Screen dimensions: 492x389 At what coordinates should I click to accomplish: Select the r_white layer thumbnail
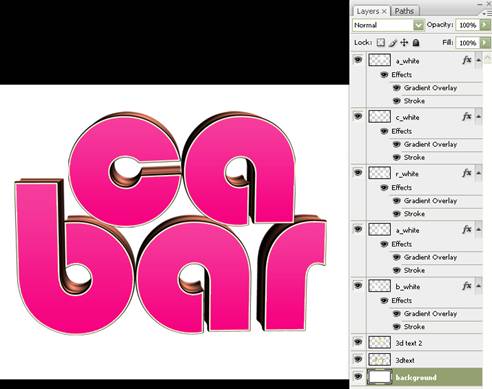coord(379,173)
